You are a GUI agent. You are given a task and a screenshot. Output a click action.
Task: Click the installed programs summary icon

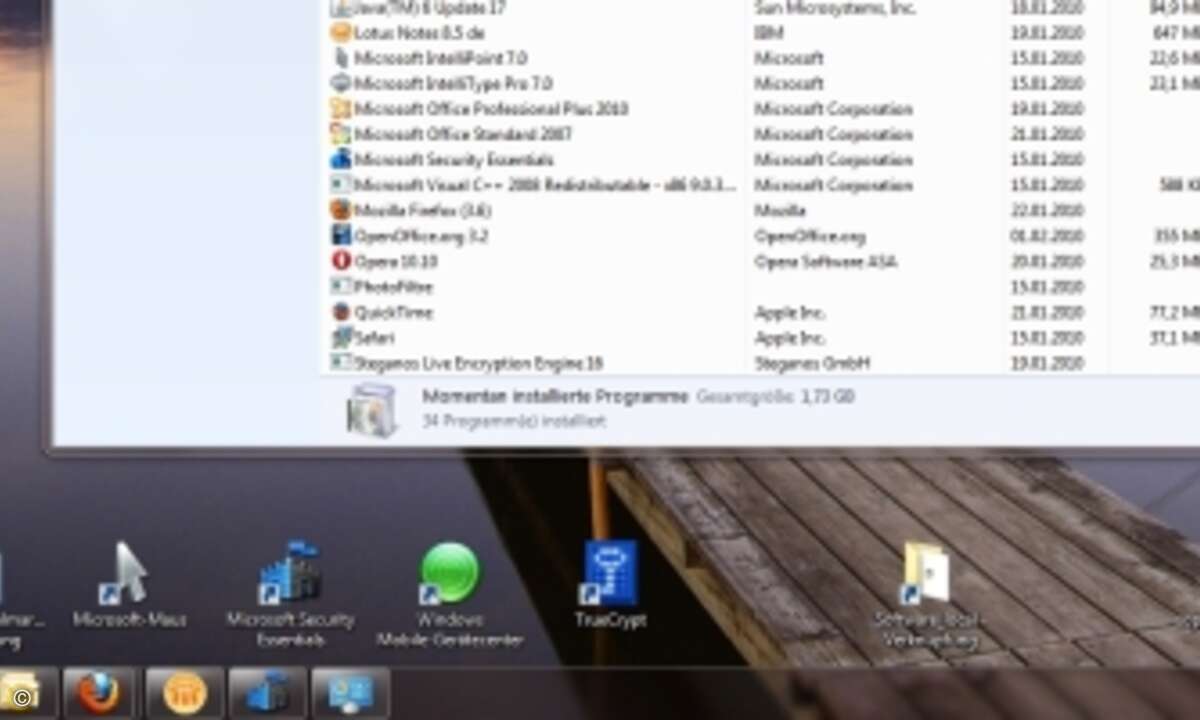(372, 409)
